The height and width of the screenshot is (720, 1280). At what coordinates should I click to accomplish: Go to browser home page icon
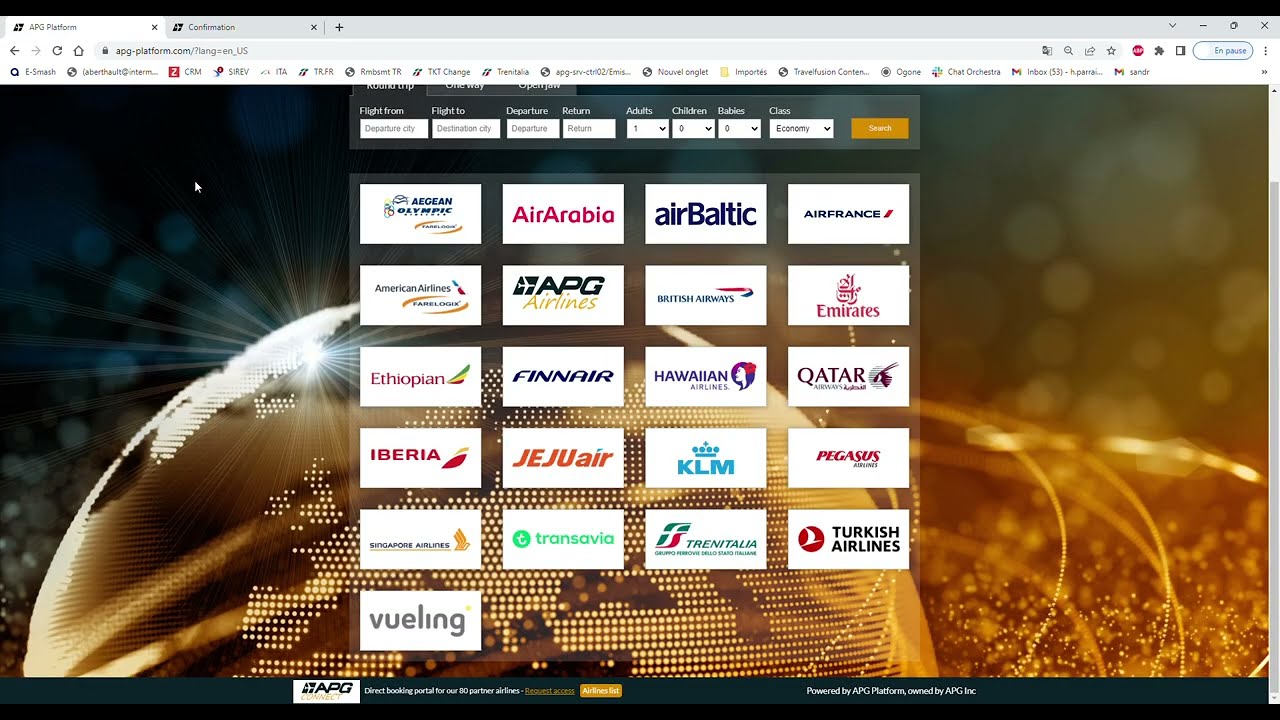click(x=78, y=50)
